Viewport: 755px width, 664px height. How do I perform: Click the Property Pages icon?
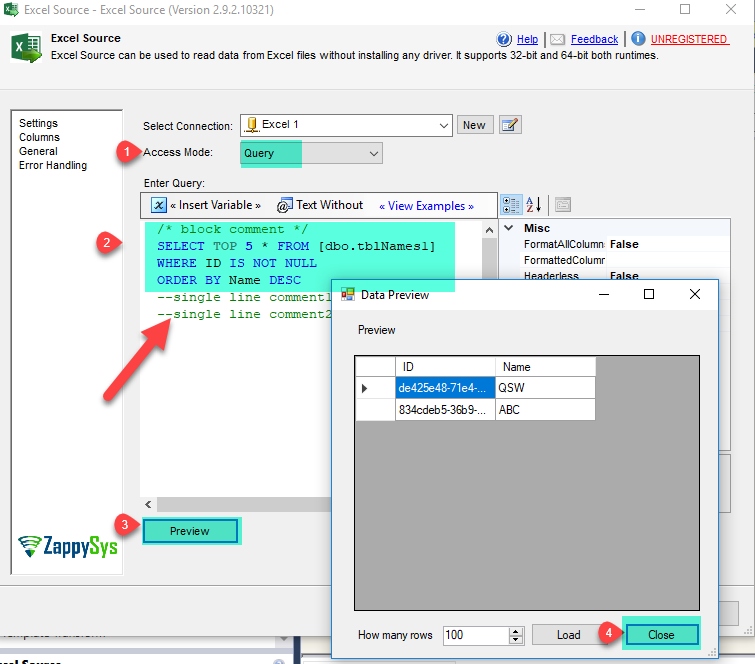pos(562,204)
